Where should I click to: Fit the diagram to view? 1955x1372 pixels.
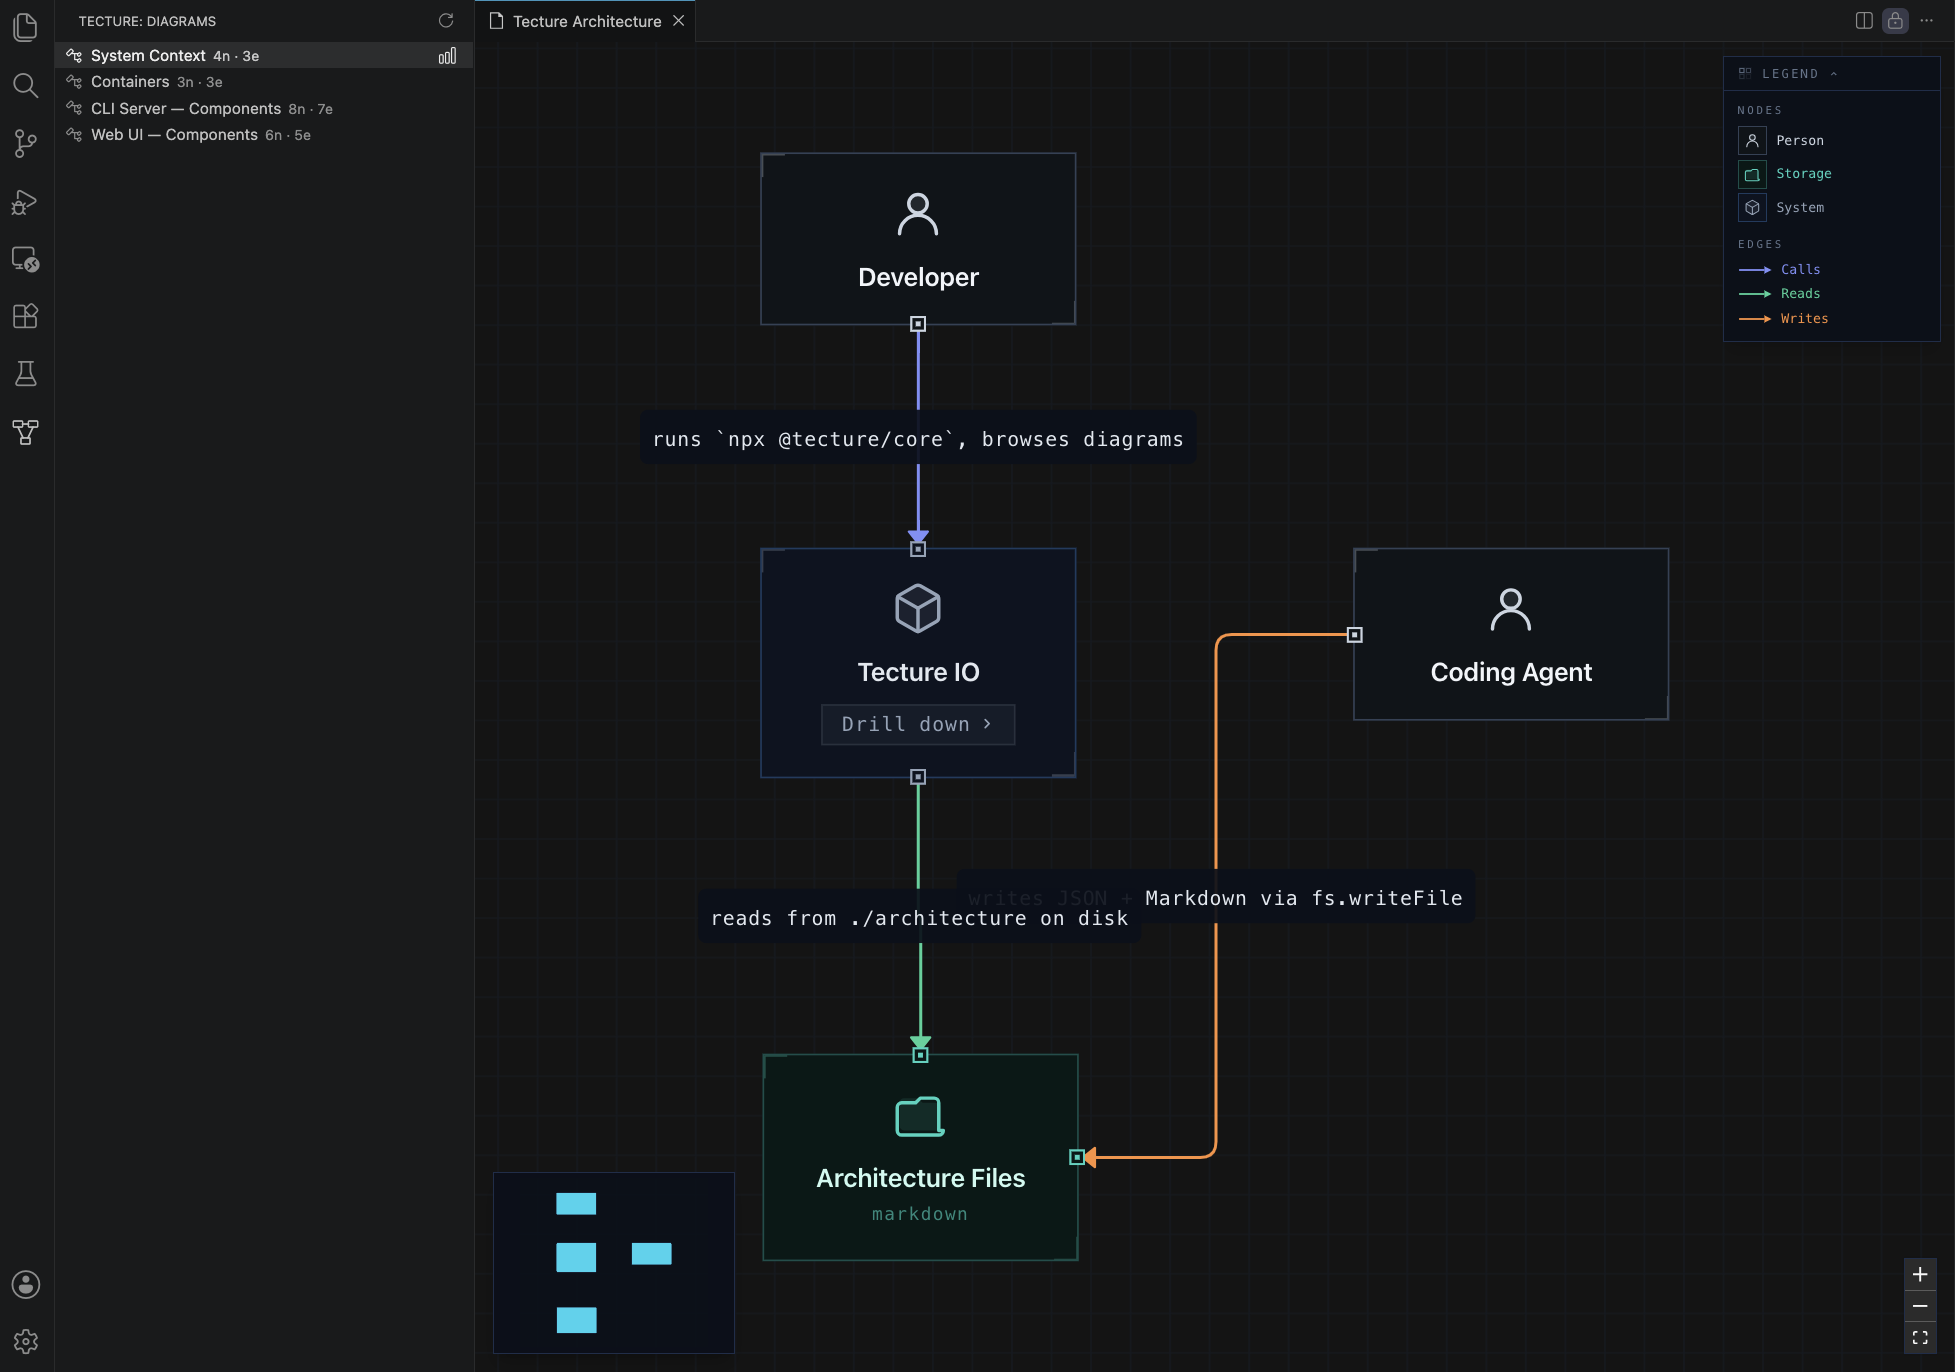tap(1920, 1337)
